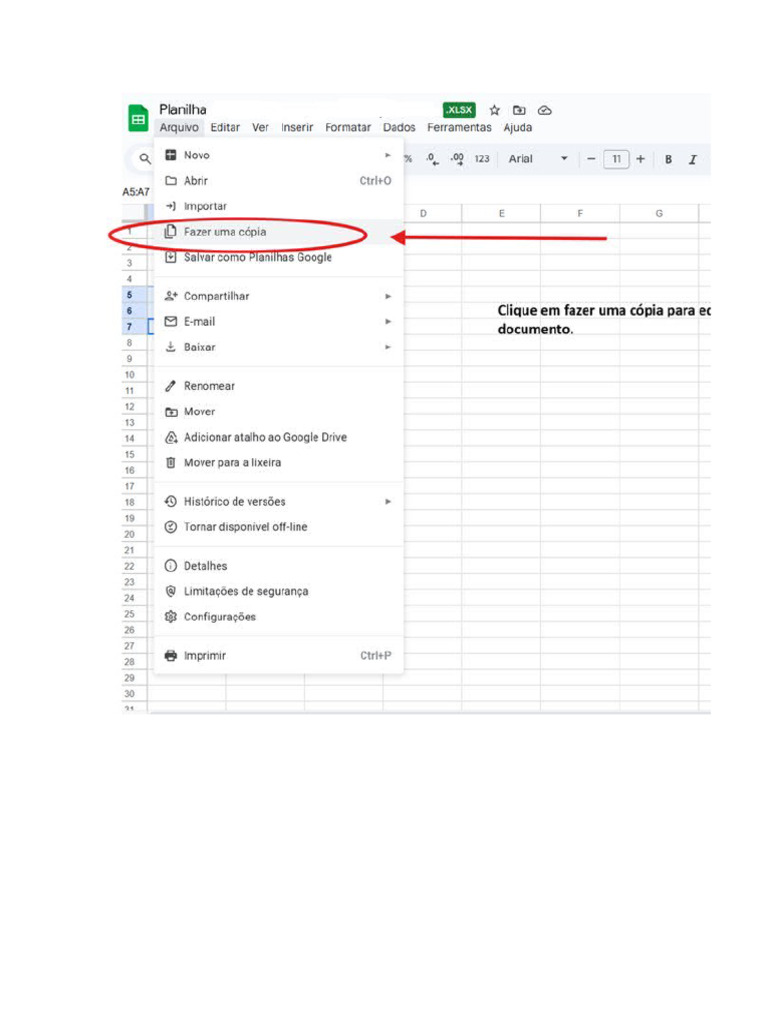Click the Google Drive shortcut icon
This screenshot has width=768, height=1024.
(x=170, y=437)
